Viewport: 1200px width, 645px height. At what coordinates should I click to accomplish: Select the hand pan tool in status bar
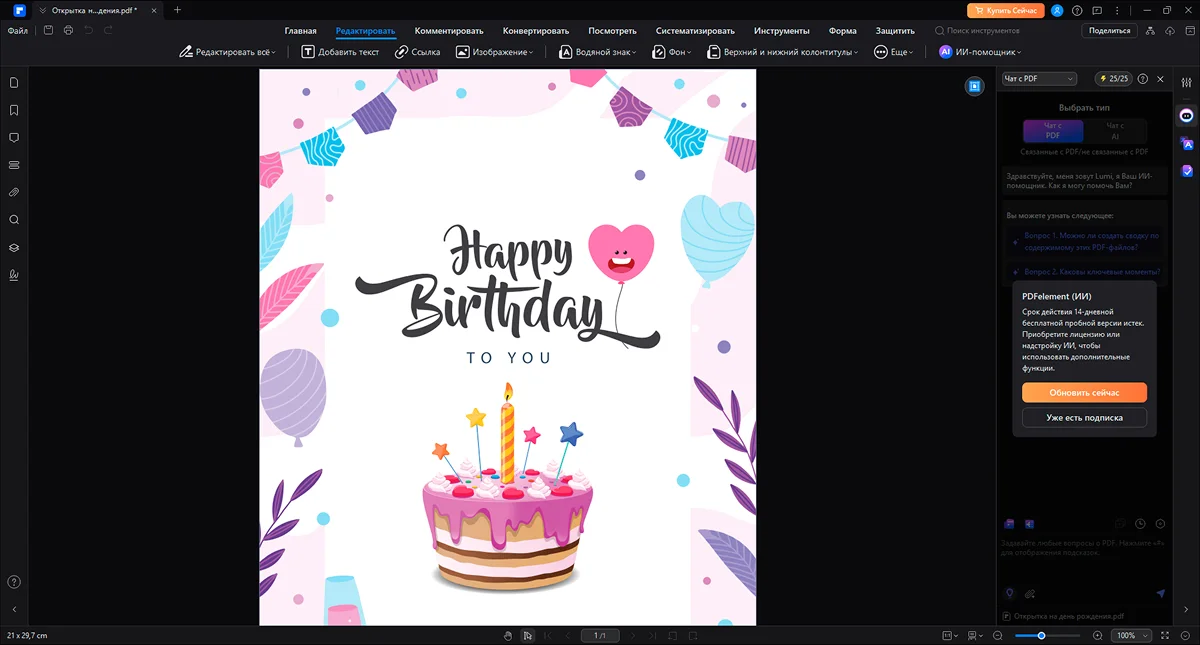click(508, 635)
